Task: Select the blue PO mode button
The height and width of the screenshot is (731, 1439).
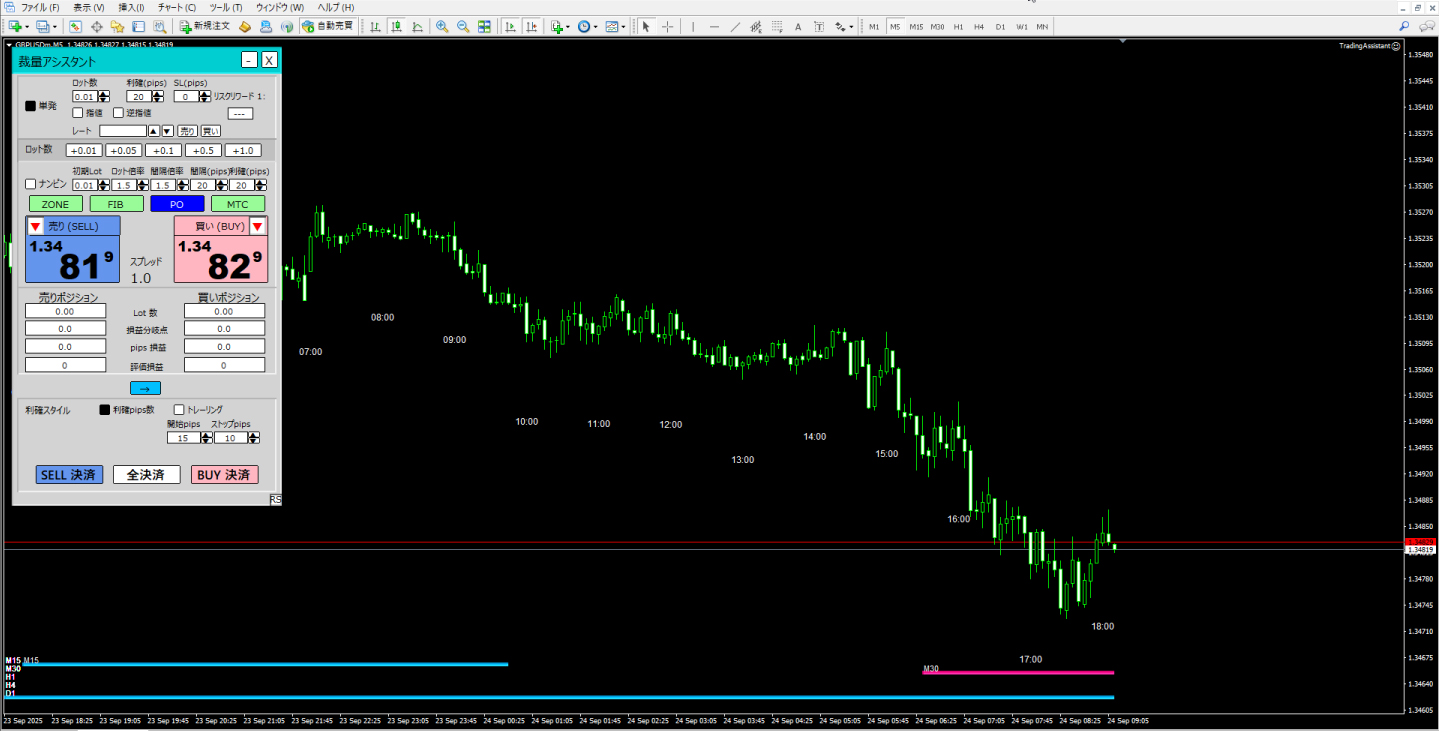Action: [x=177, y=204]
